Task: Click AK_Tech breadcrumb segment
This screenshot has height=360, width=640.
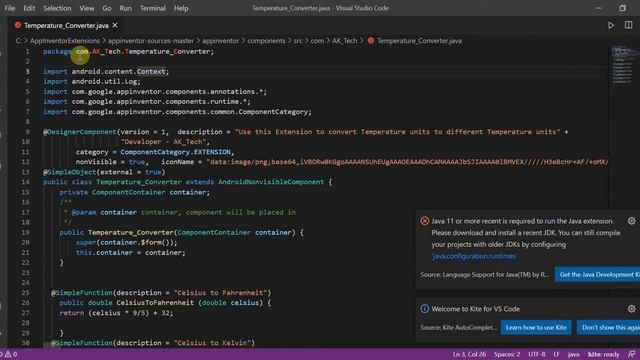Action: [344, 41]
